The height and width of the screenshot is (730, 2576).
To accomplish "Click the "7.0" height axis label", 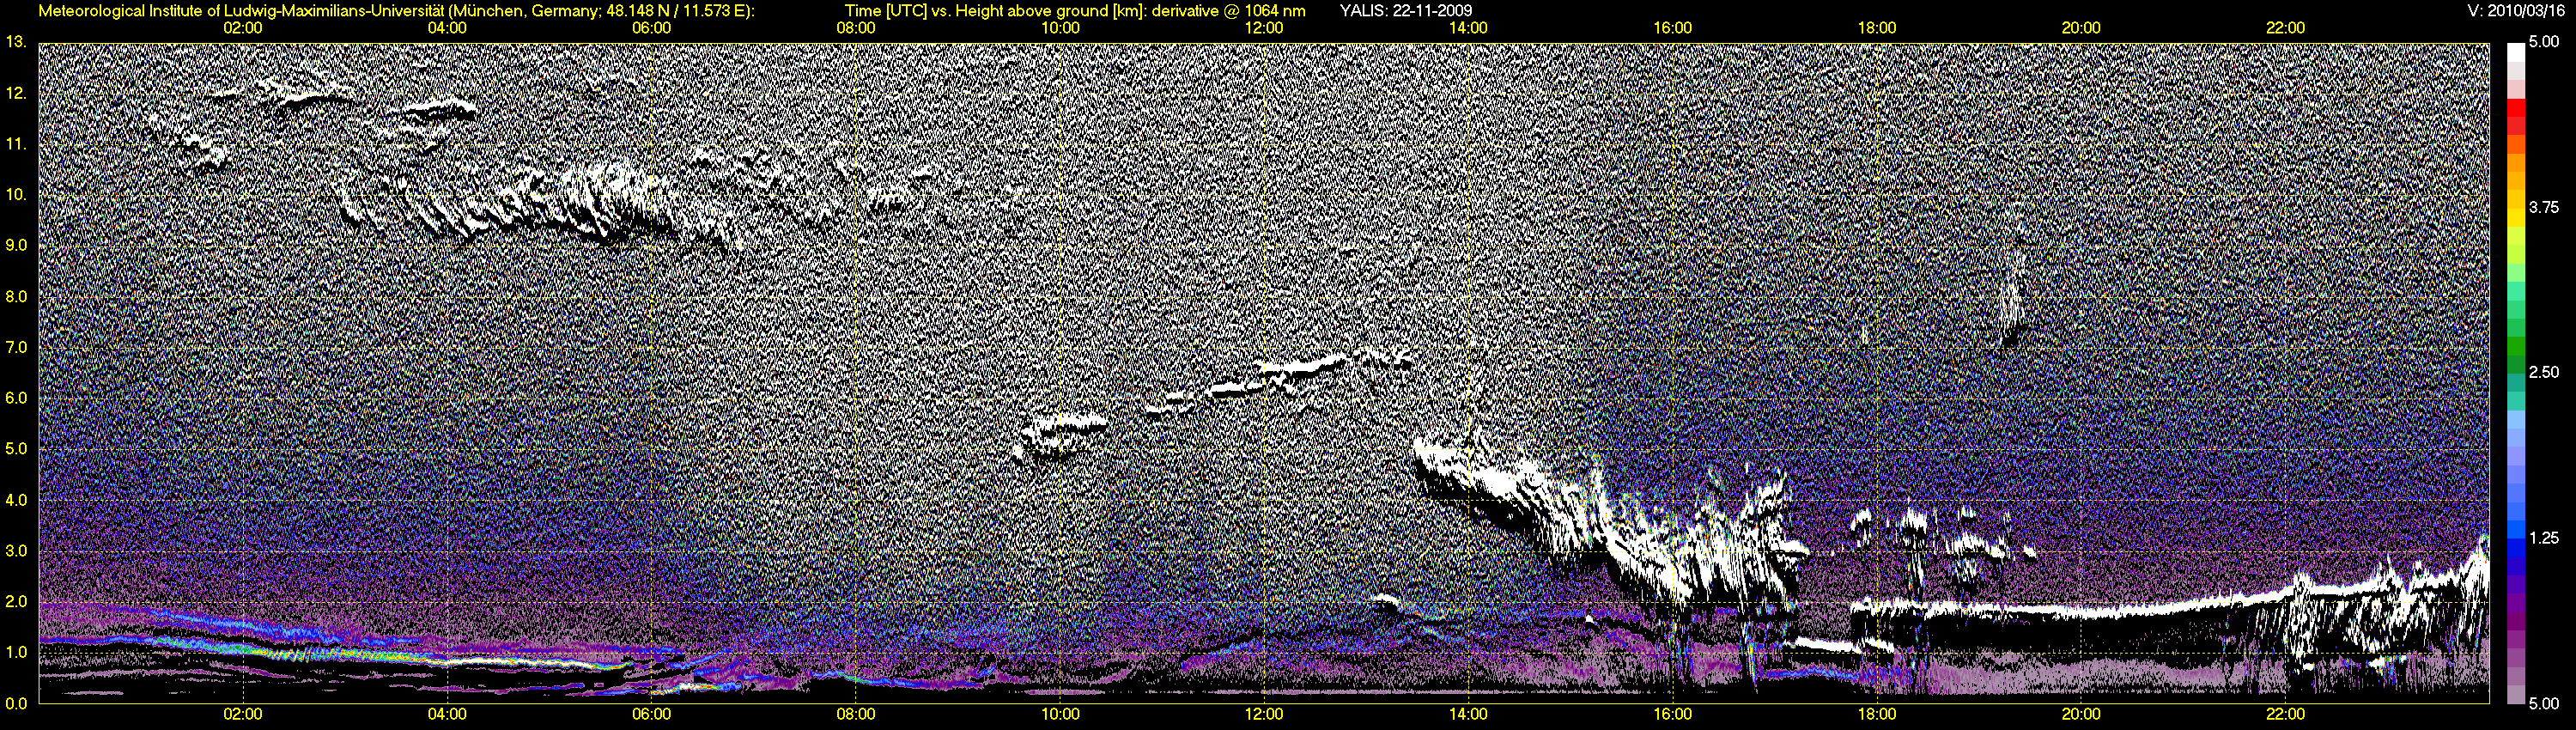I will pyautogui.click(x=15, y=347).
